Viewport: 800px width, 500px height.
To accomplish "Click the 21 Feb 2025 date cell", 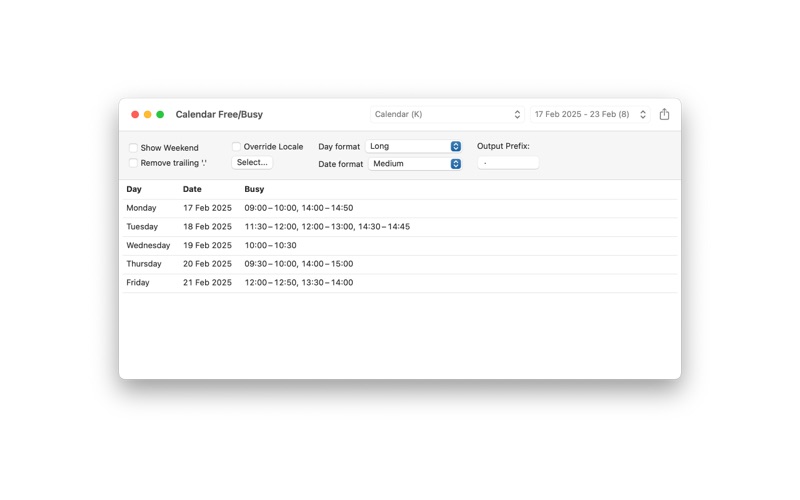I will [x=207, y=283].
